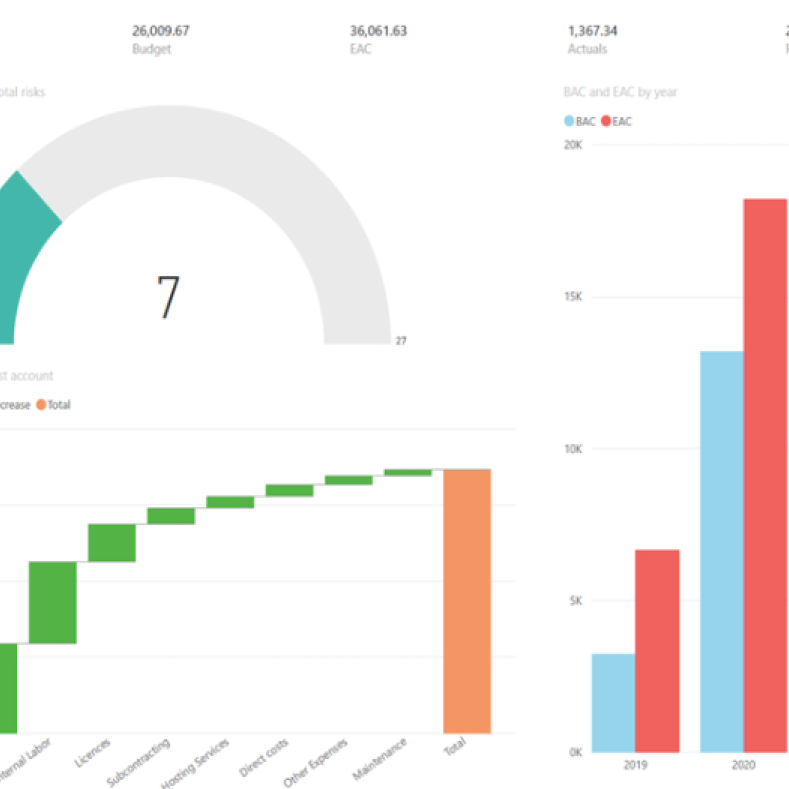Select the orange Total waterfall bar
The image size is (789, 789).
467,601
